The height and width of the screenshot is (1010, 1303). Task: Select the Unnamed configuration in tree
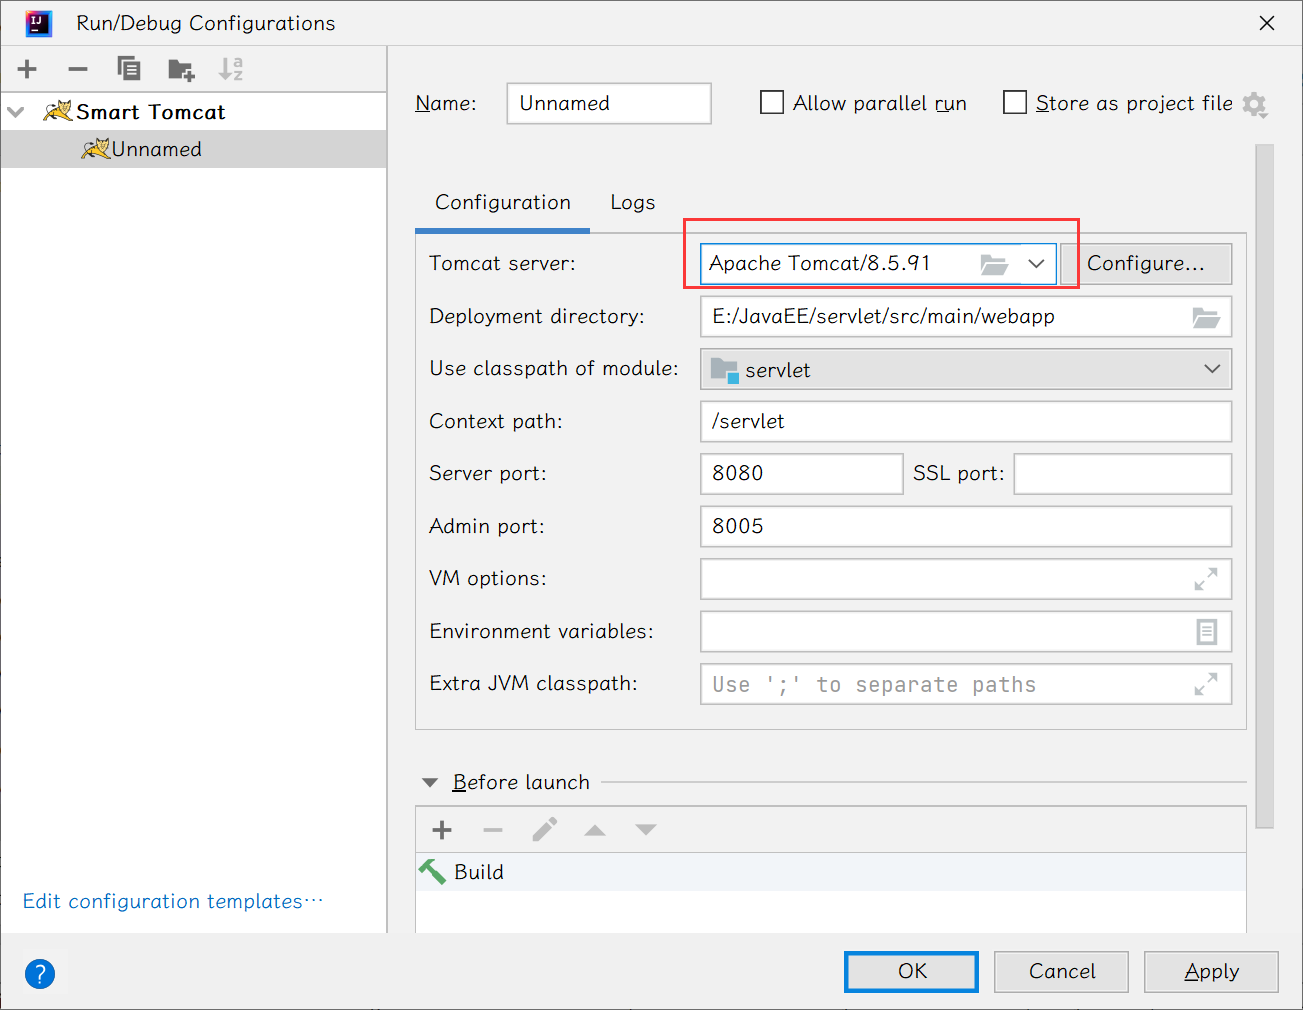194,149
